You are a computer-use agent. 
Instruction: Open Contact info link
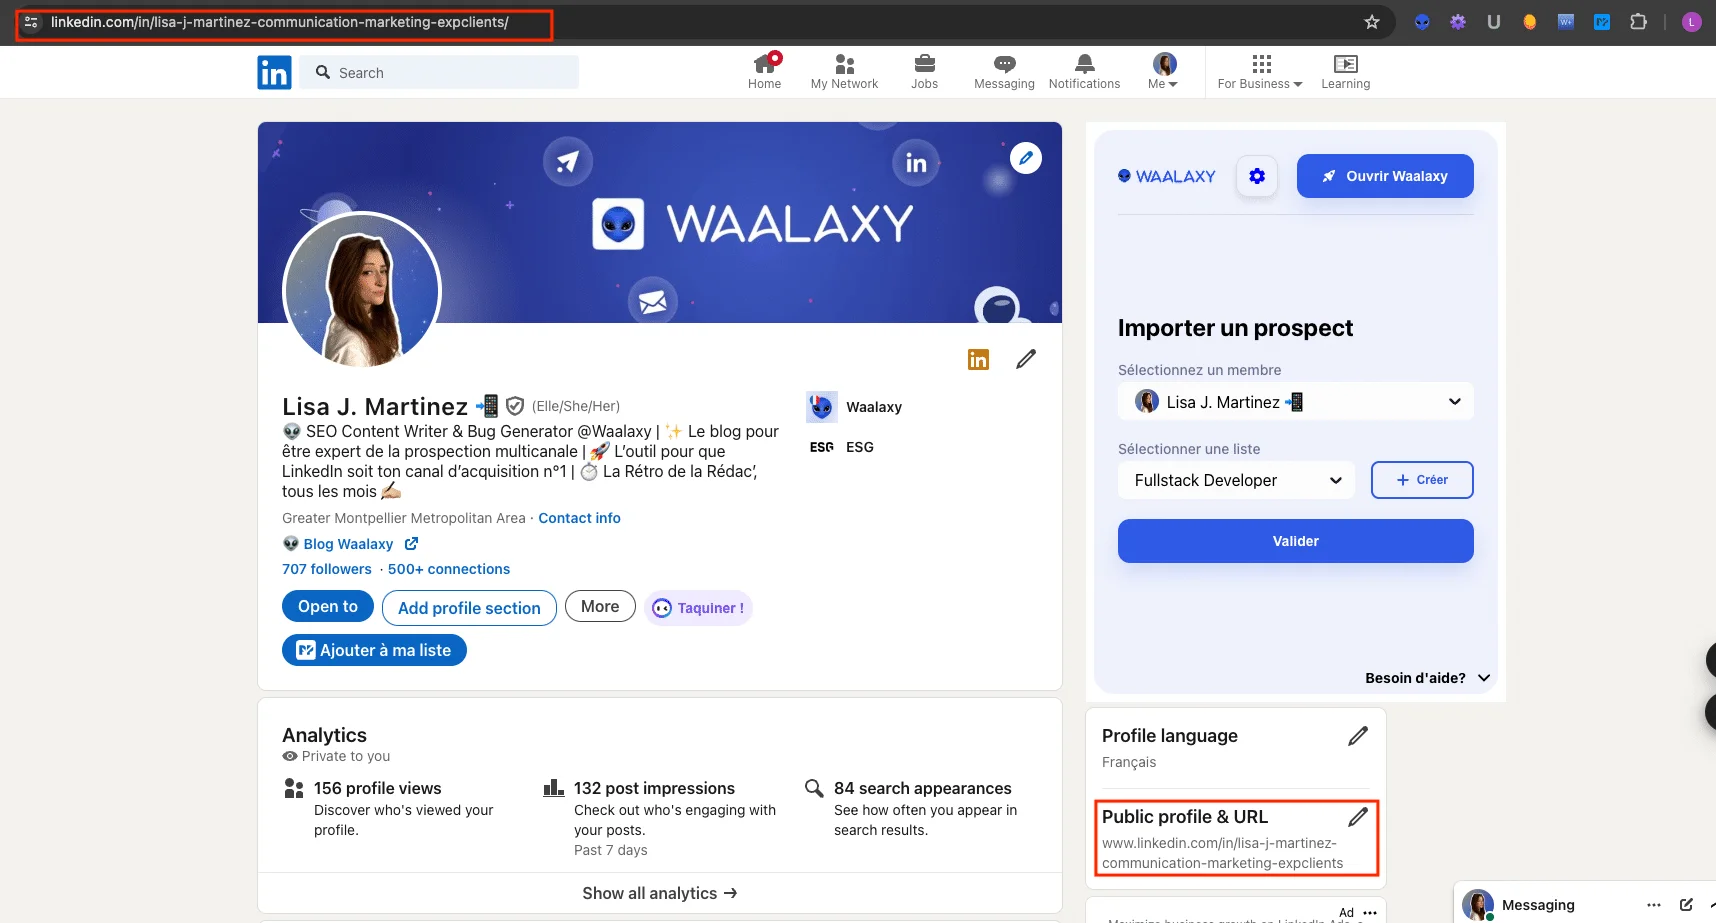[579, 518]
